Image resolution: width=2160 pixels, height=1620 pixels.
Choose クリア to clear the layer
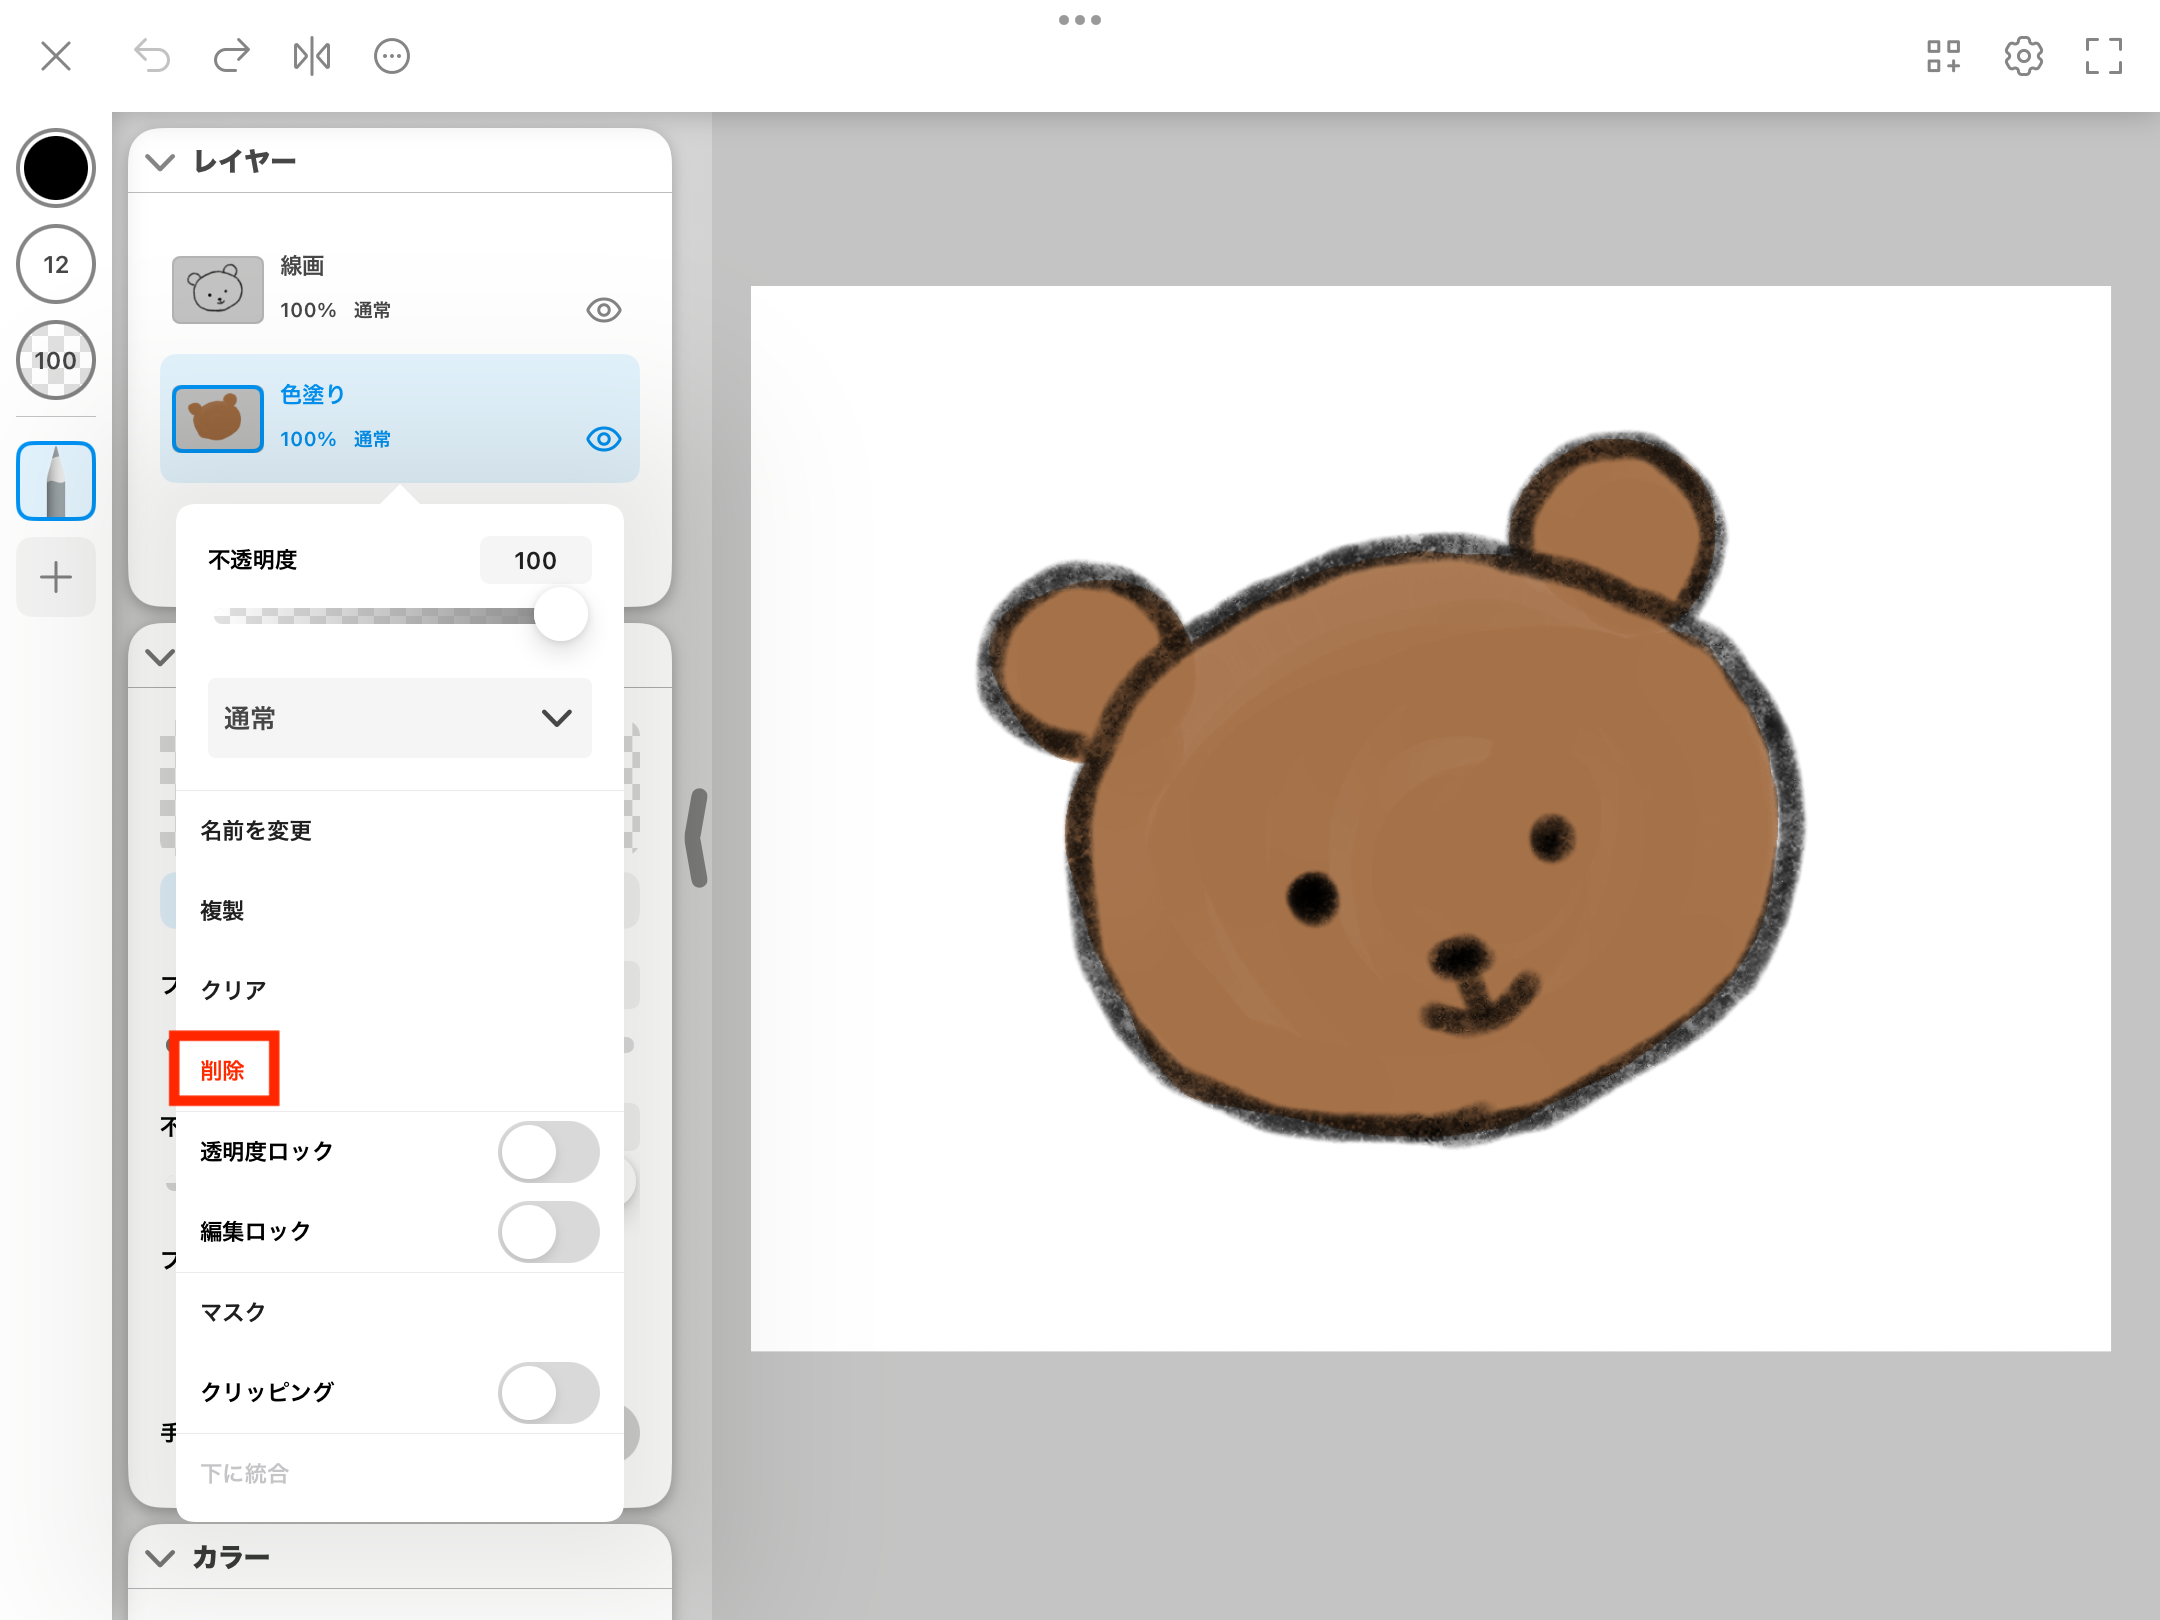pos(400,990)
